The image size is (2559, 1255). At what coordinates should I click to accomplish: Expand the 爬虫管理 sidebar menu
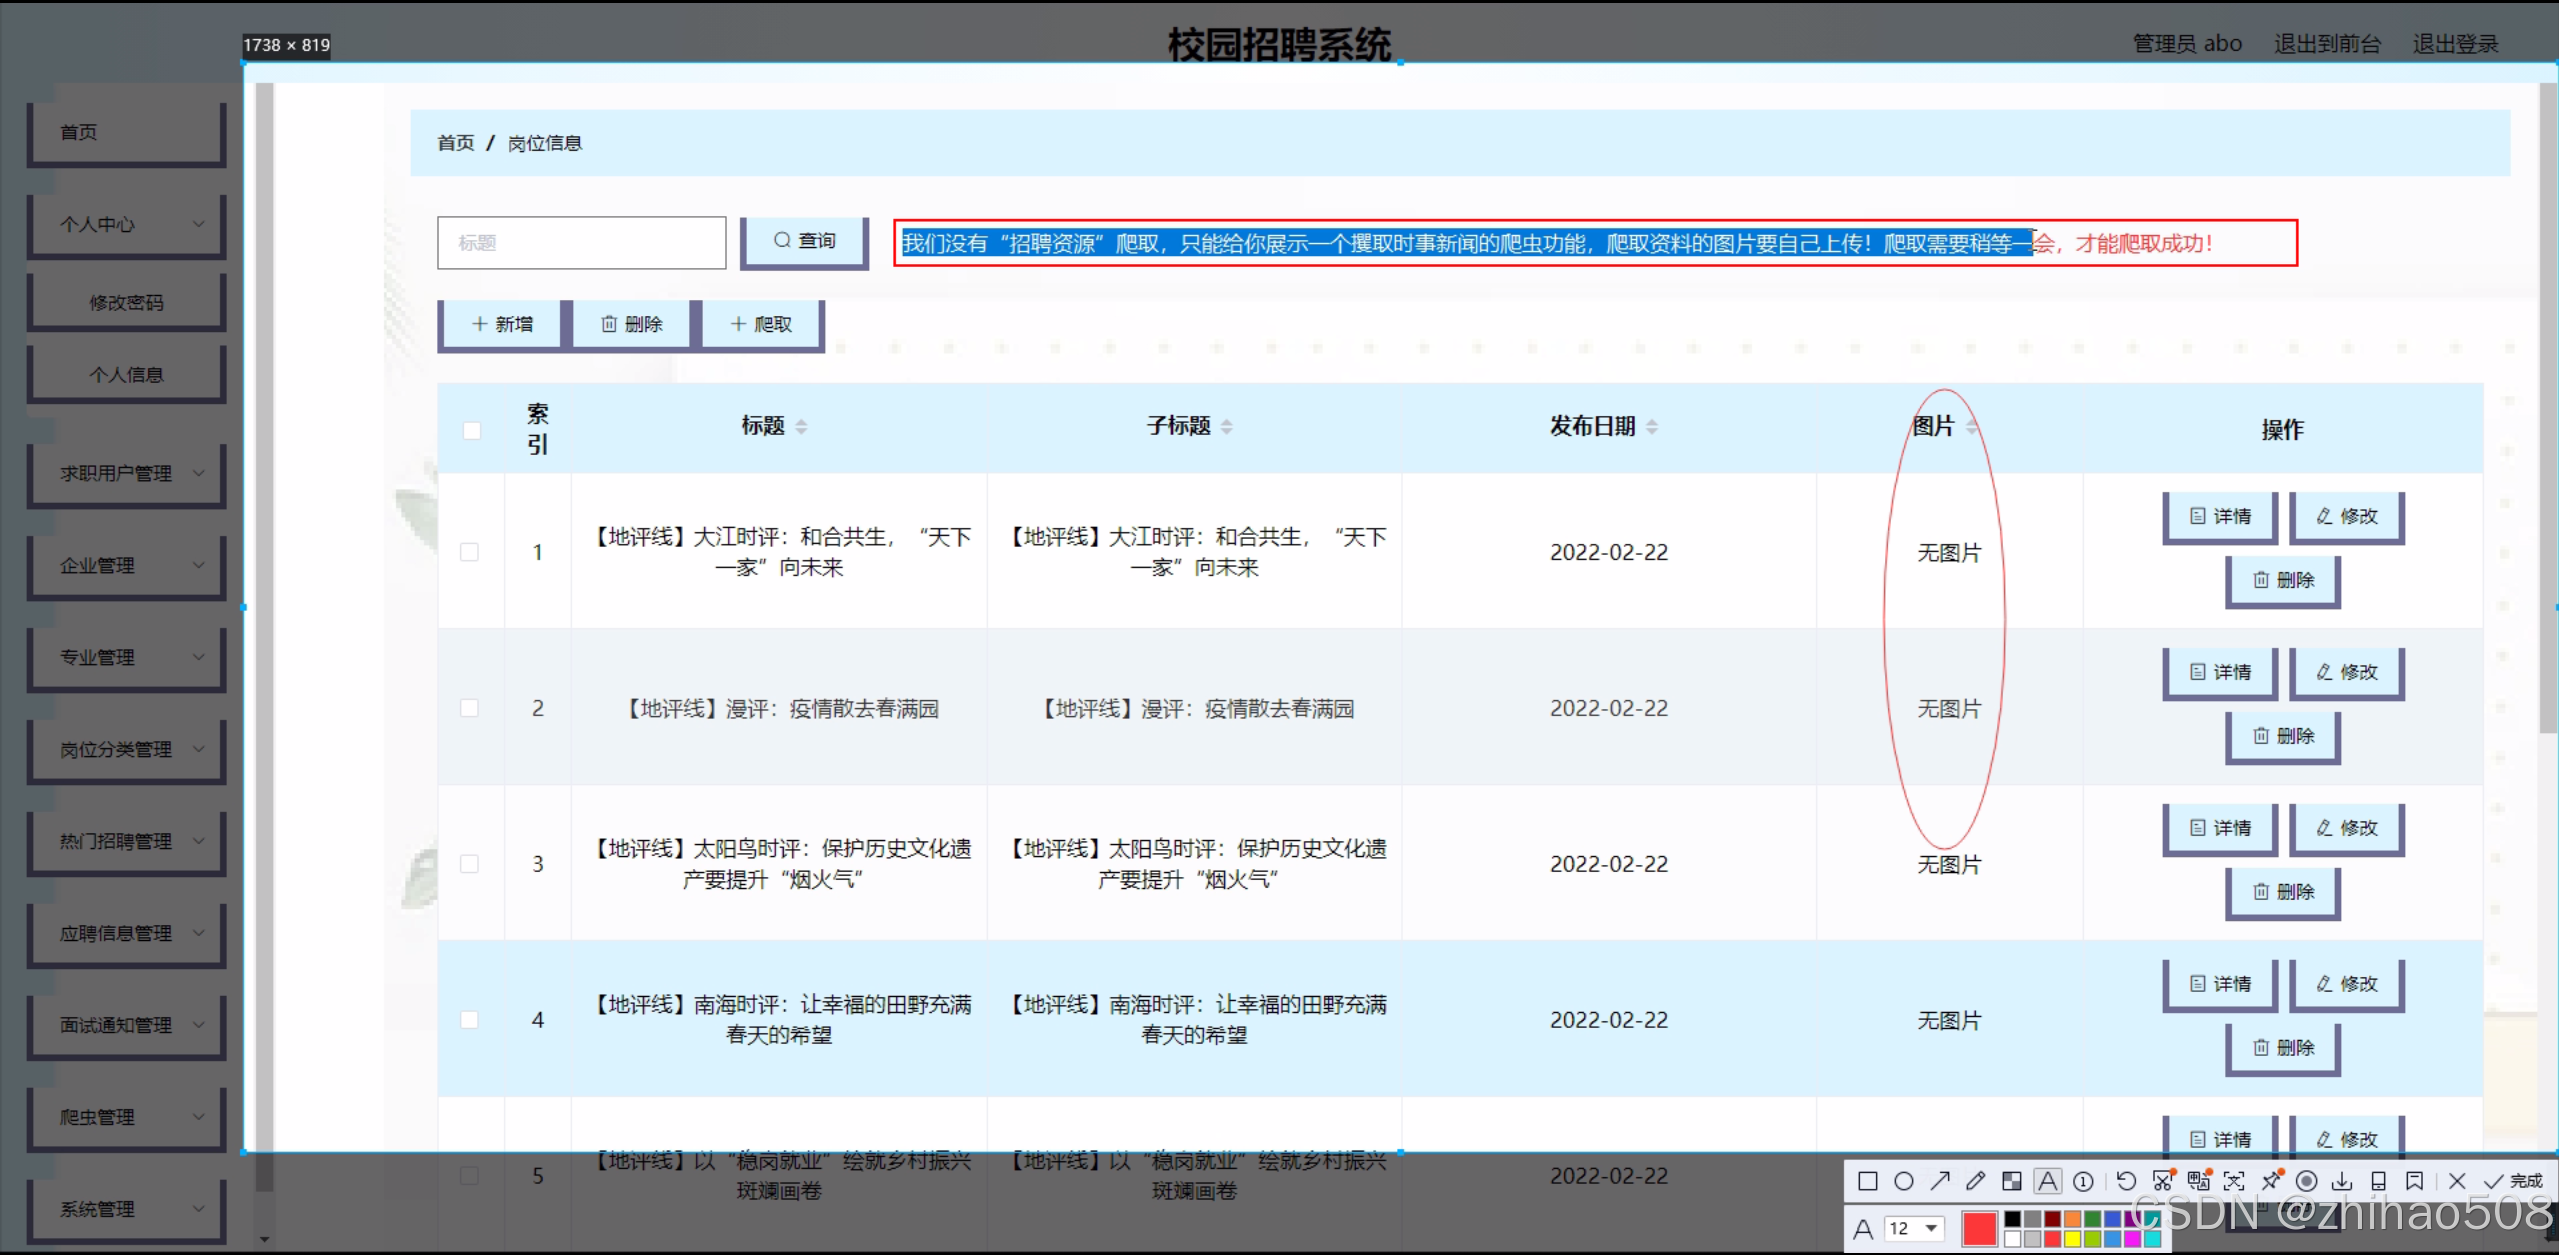click(127, 1117)
